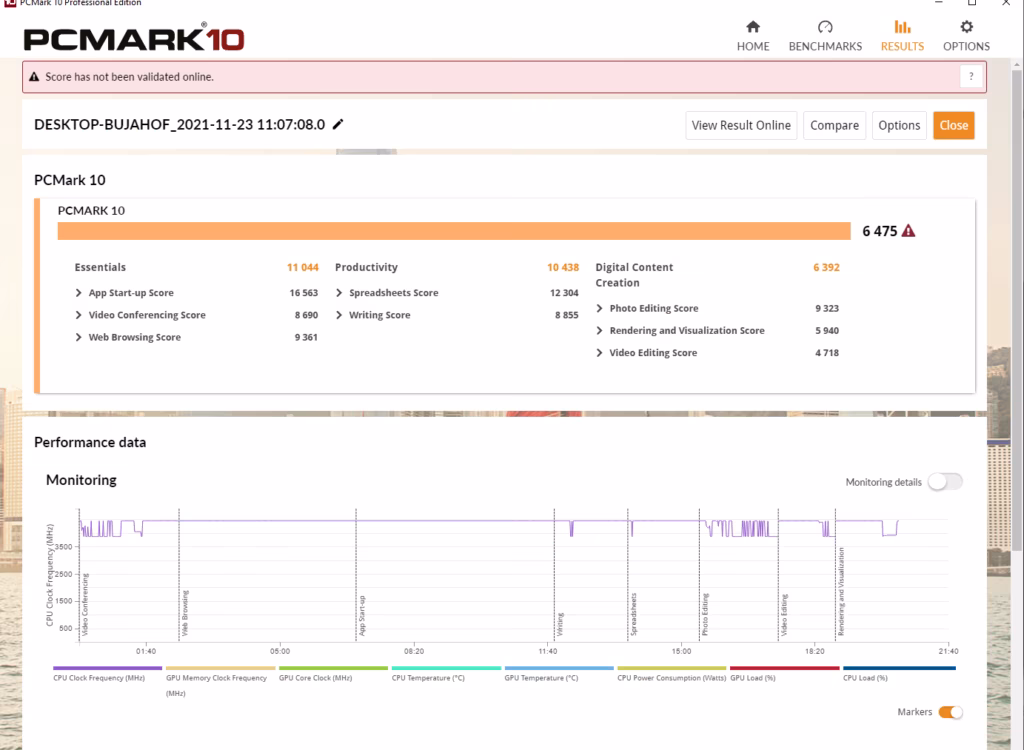
Task: Click the vertical scrollbar on the right
Action: click(x=1017, y=307)
